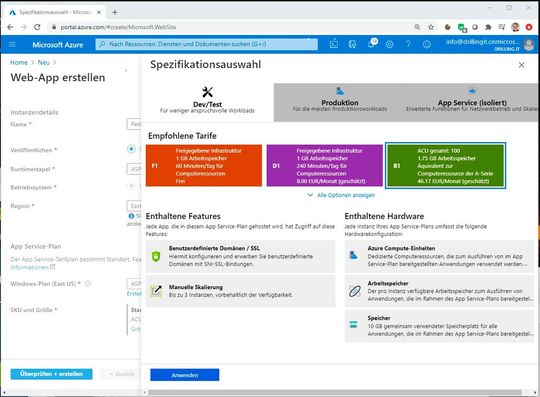Go forward using browser forward arrow
This screenshot has height=397, width=540.
coord(23,27)
